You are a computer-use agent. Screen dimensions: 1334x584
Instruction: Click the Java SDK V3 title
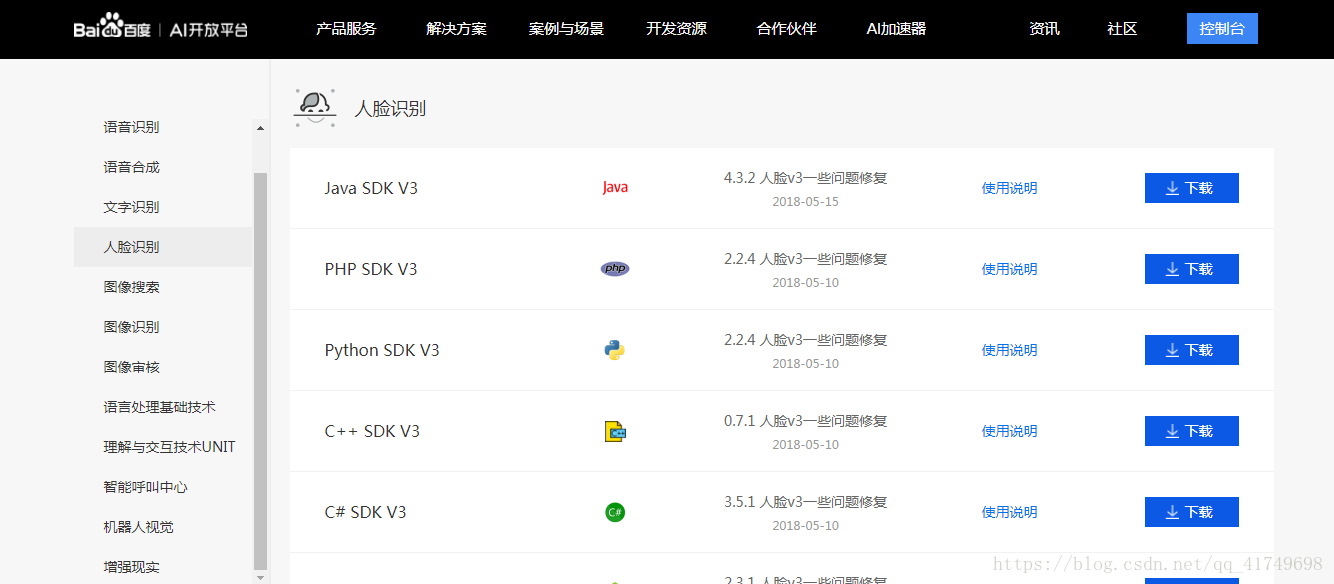pos(371,188)
